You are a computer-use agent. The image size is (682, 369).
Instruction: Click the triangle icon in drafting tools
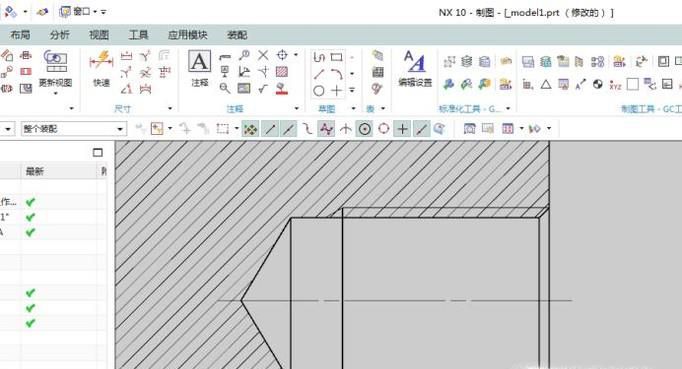click(546, 84)
